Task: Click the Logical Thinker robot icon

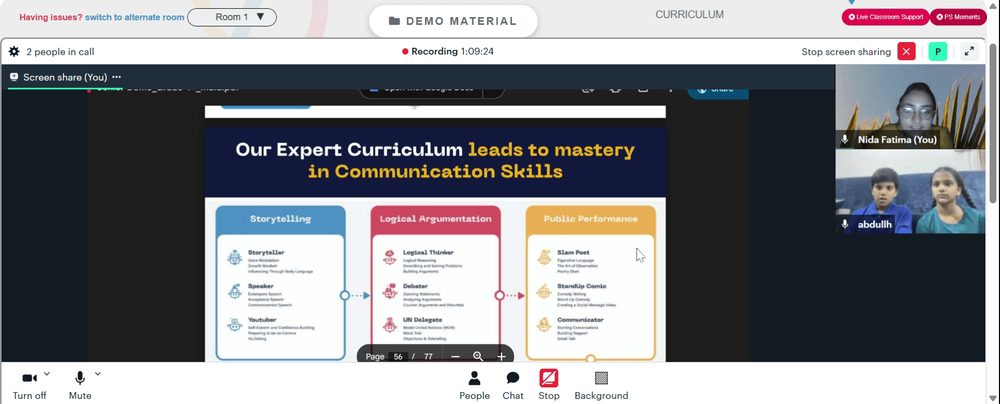Action: pyautogui.click(x=390, y=257)
